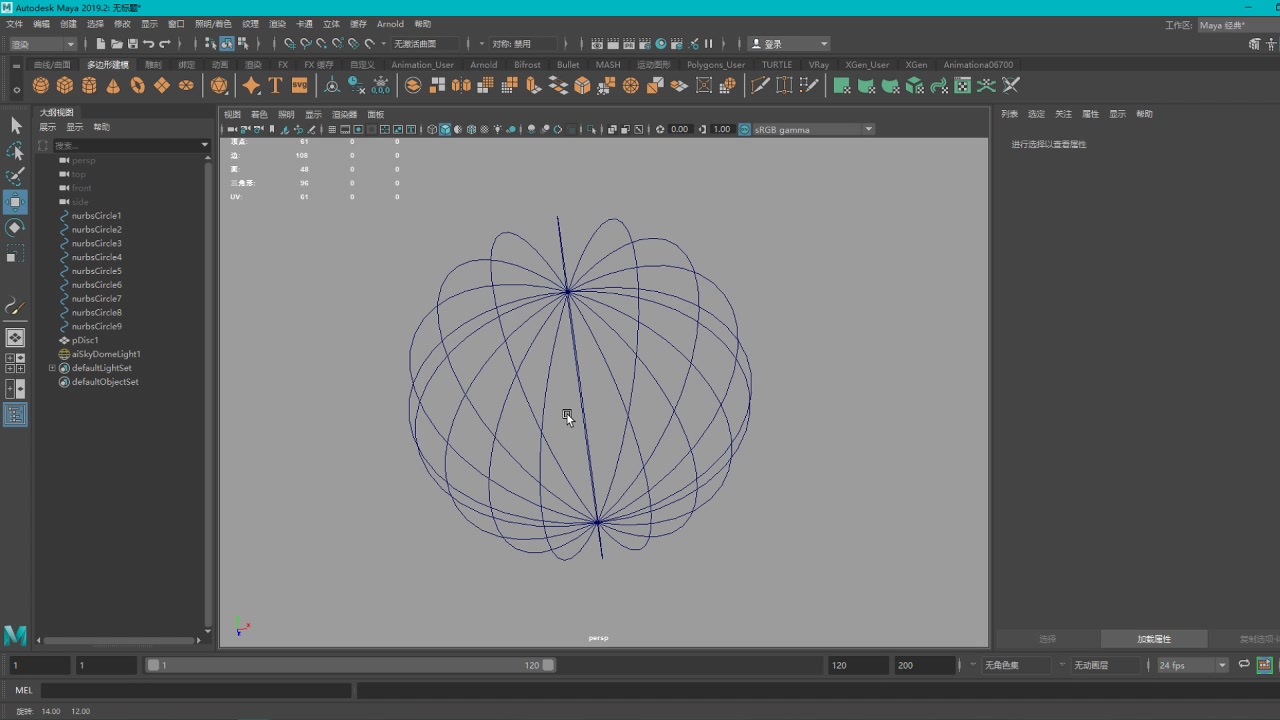This screenshot has height=720, width=1280.
Task: Toggle the auto keyframe button
Action: point(1264,665)
